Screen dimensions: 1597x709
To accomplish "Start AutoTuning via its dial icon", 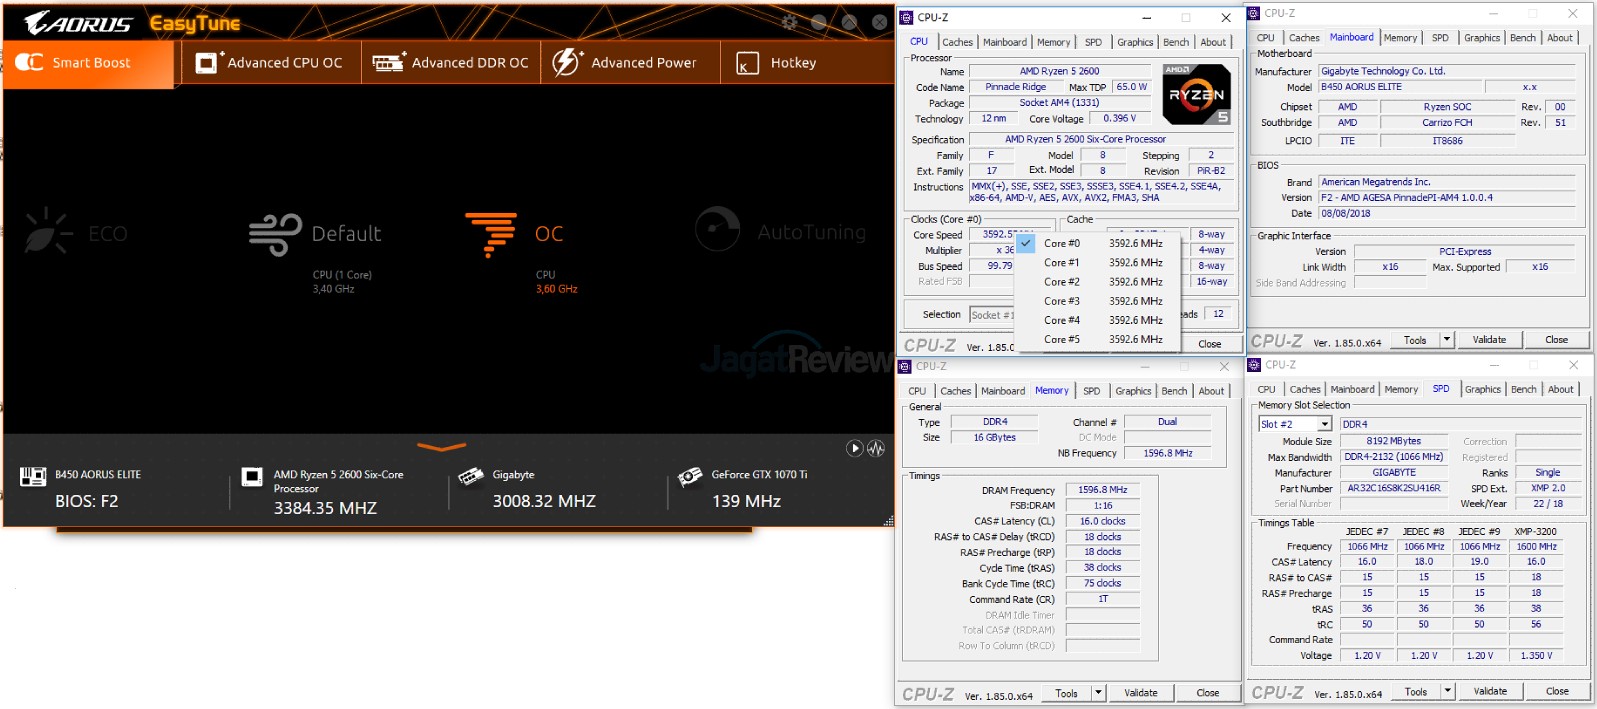I will coord(717,230).
